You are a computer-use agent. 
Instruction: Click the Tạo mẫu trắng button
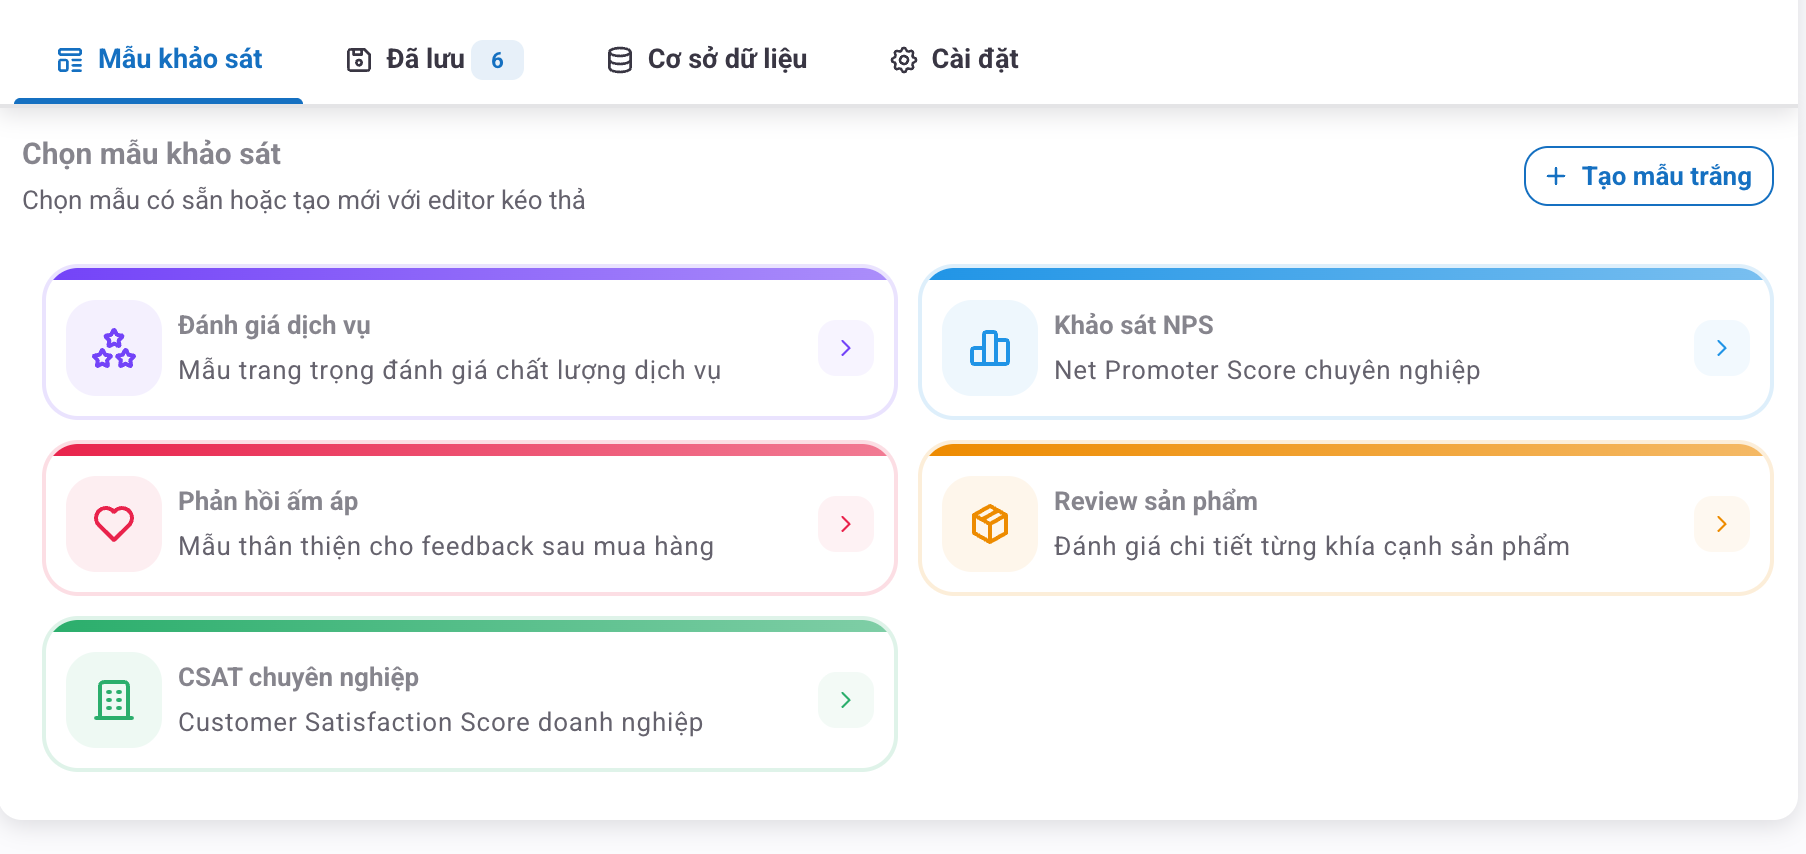[1647, 176]
